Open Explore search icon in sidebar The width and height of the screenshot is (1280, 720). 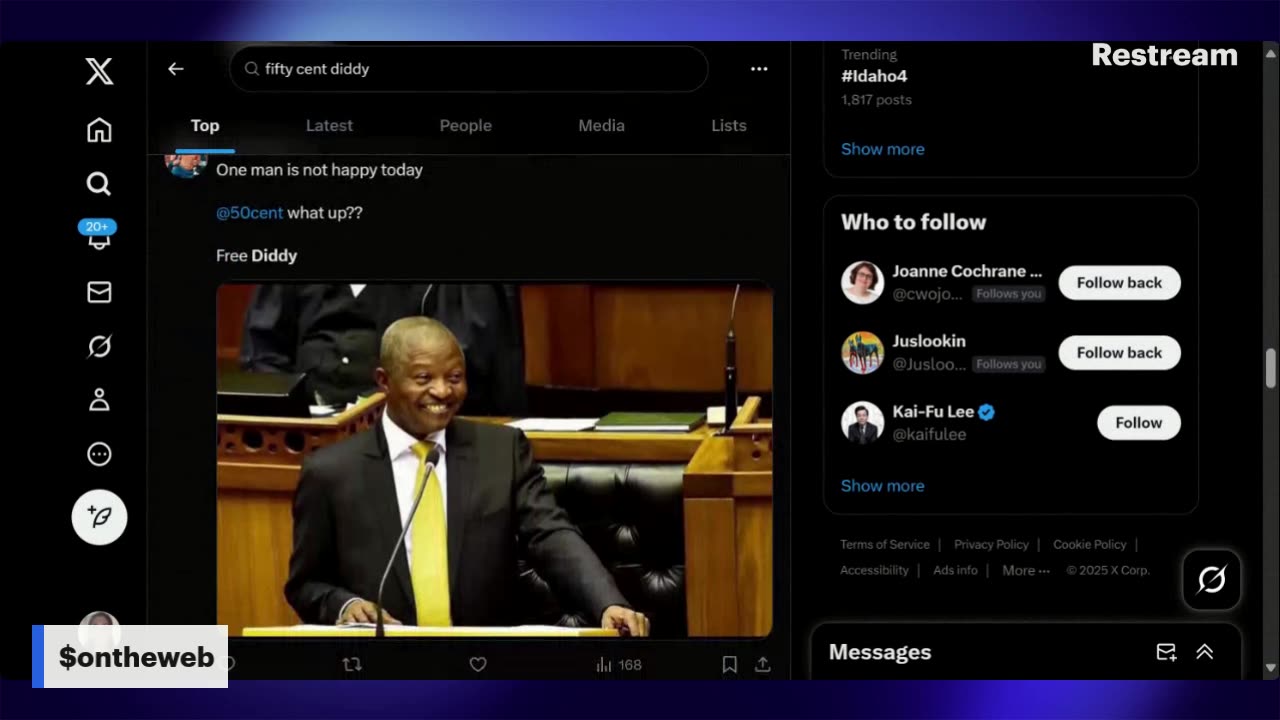[x=99, y=184]
